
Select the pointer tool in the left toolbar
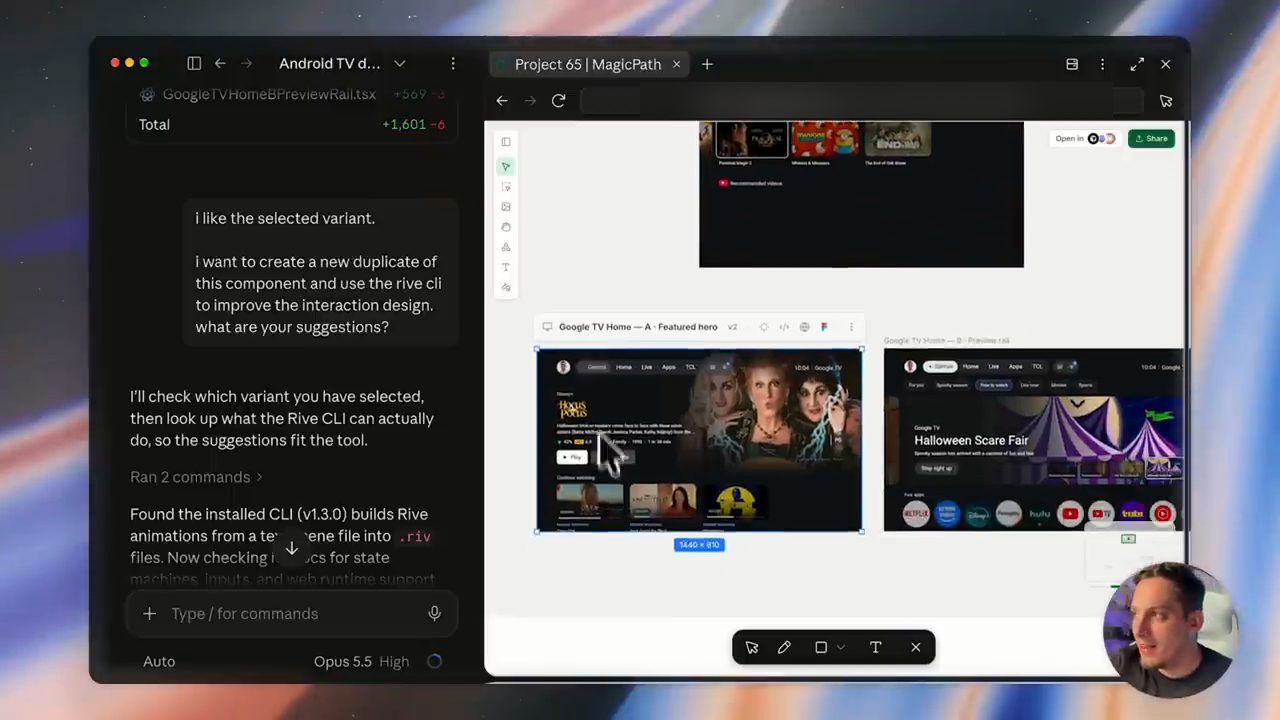[506, 166]
